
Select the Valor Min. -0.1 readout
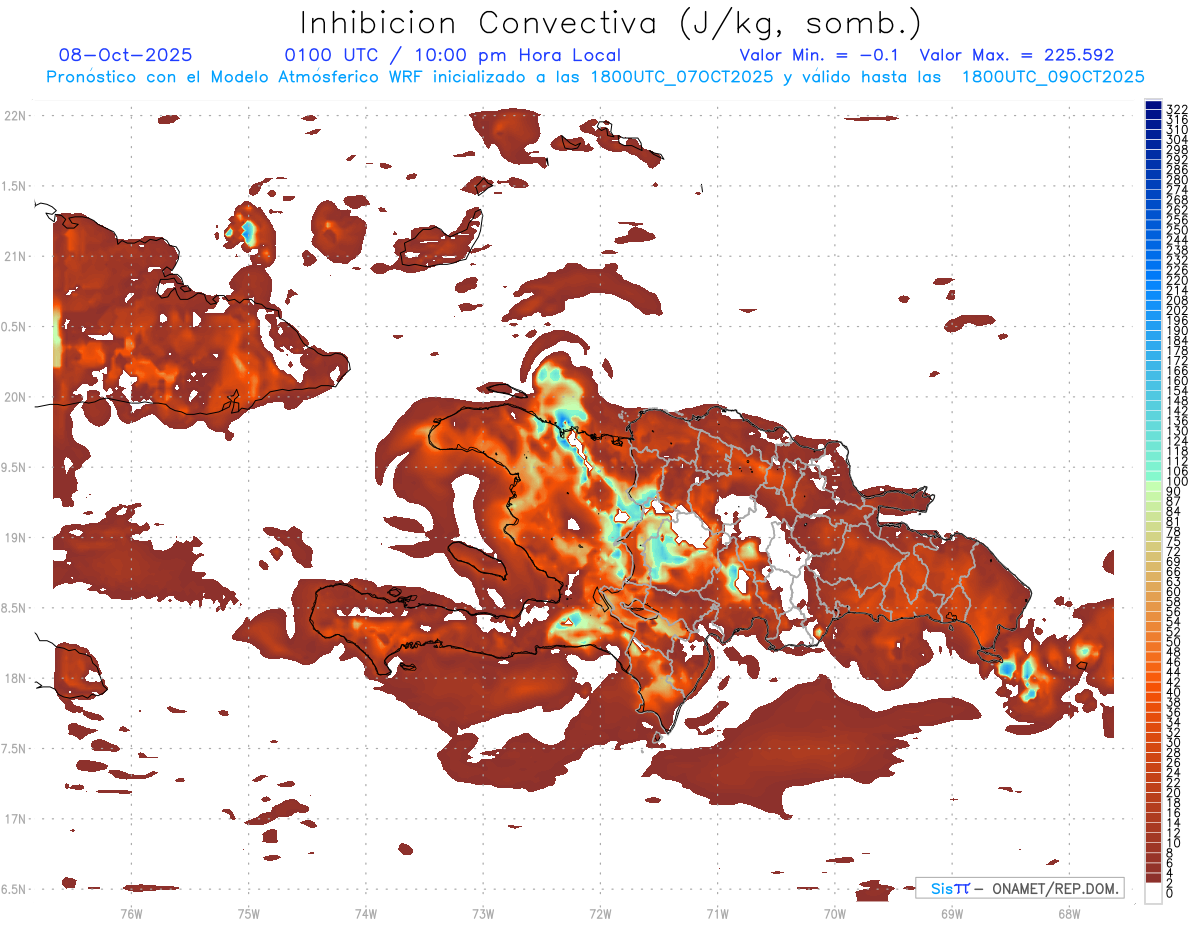[x=822, y=56]
